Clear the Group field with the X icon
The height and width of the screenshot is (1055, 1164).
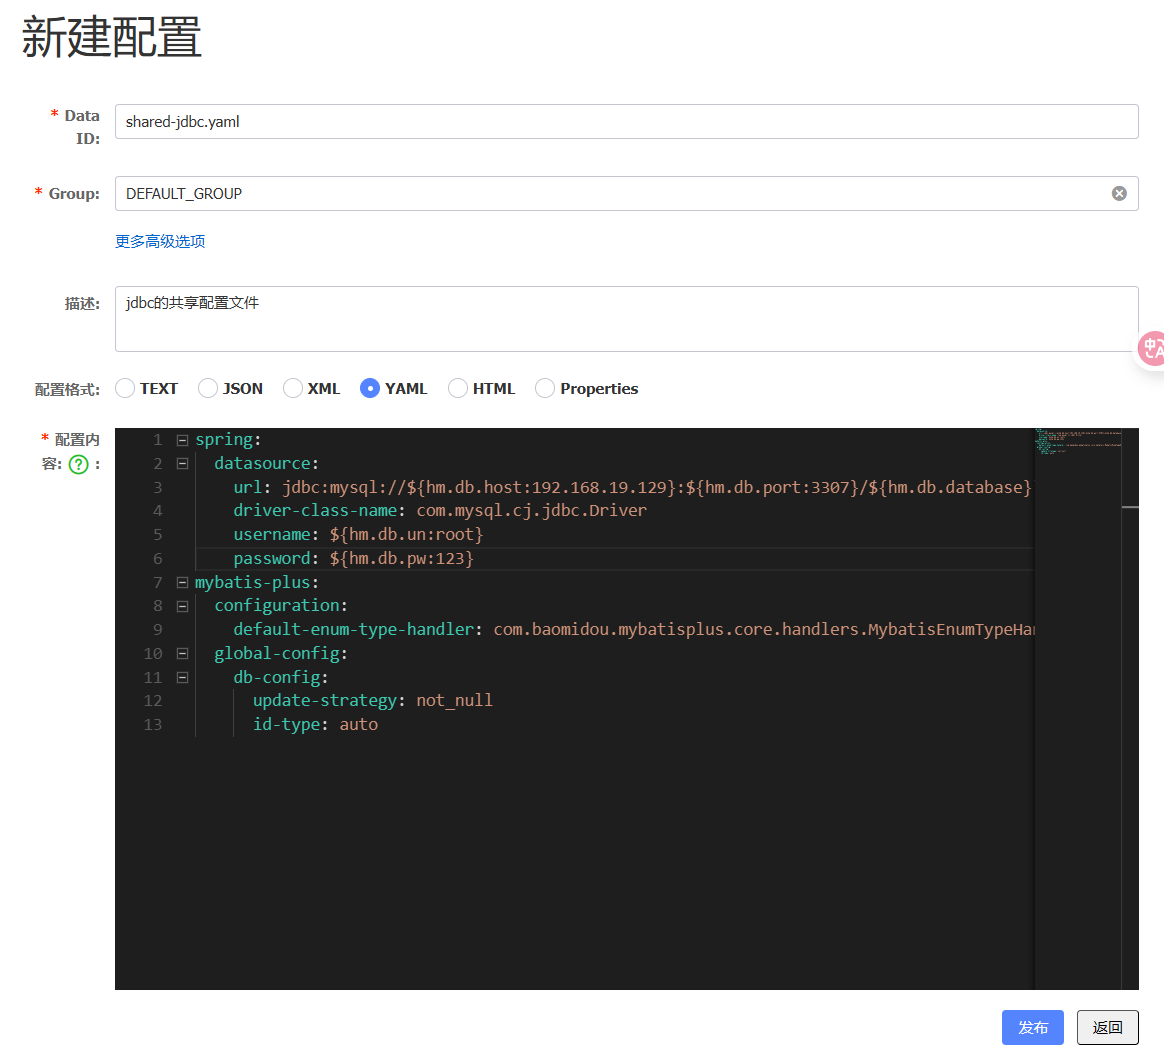point(1119,193)
